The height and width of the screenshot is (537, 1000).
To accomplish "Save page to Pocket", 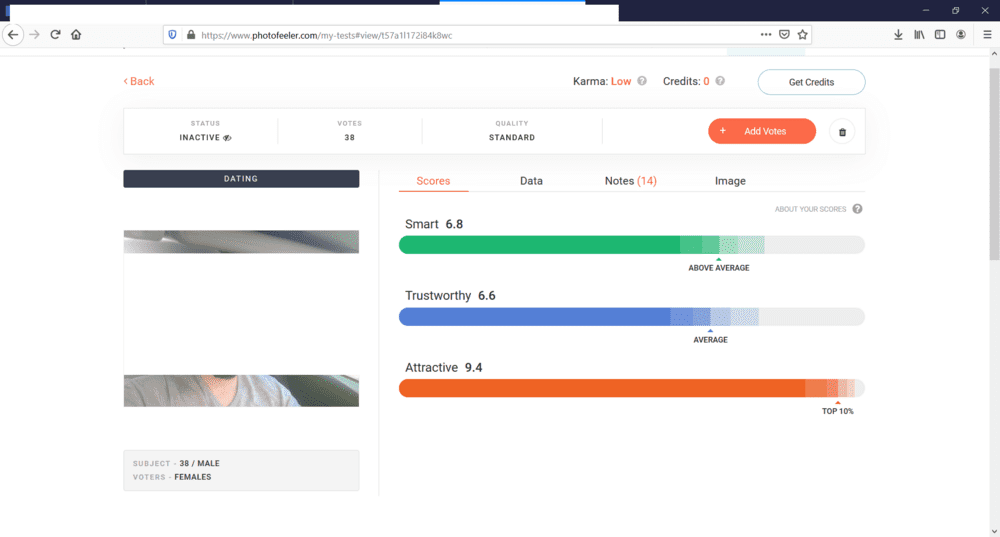I will tap(784, 34).
